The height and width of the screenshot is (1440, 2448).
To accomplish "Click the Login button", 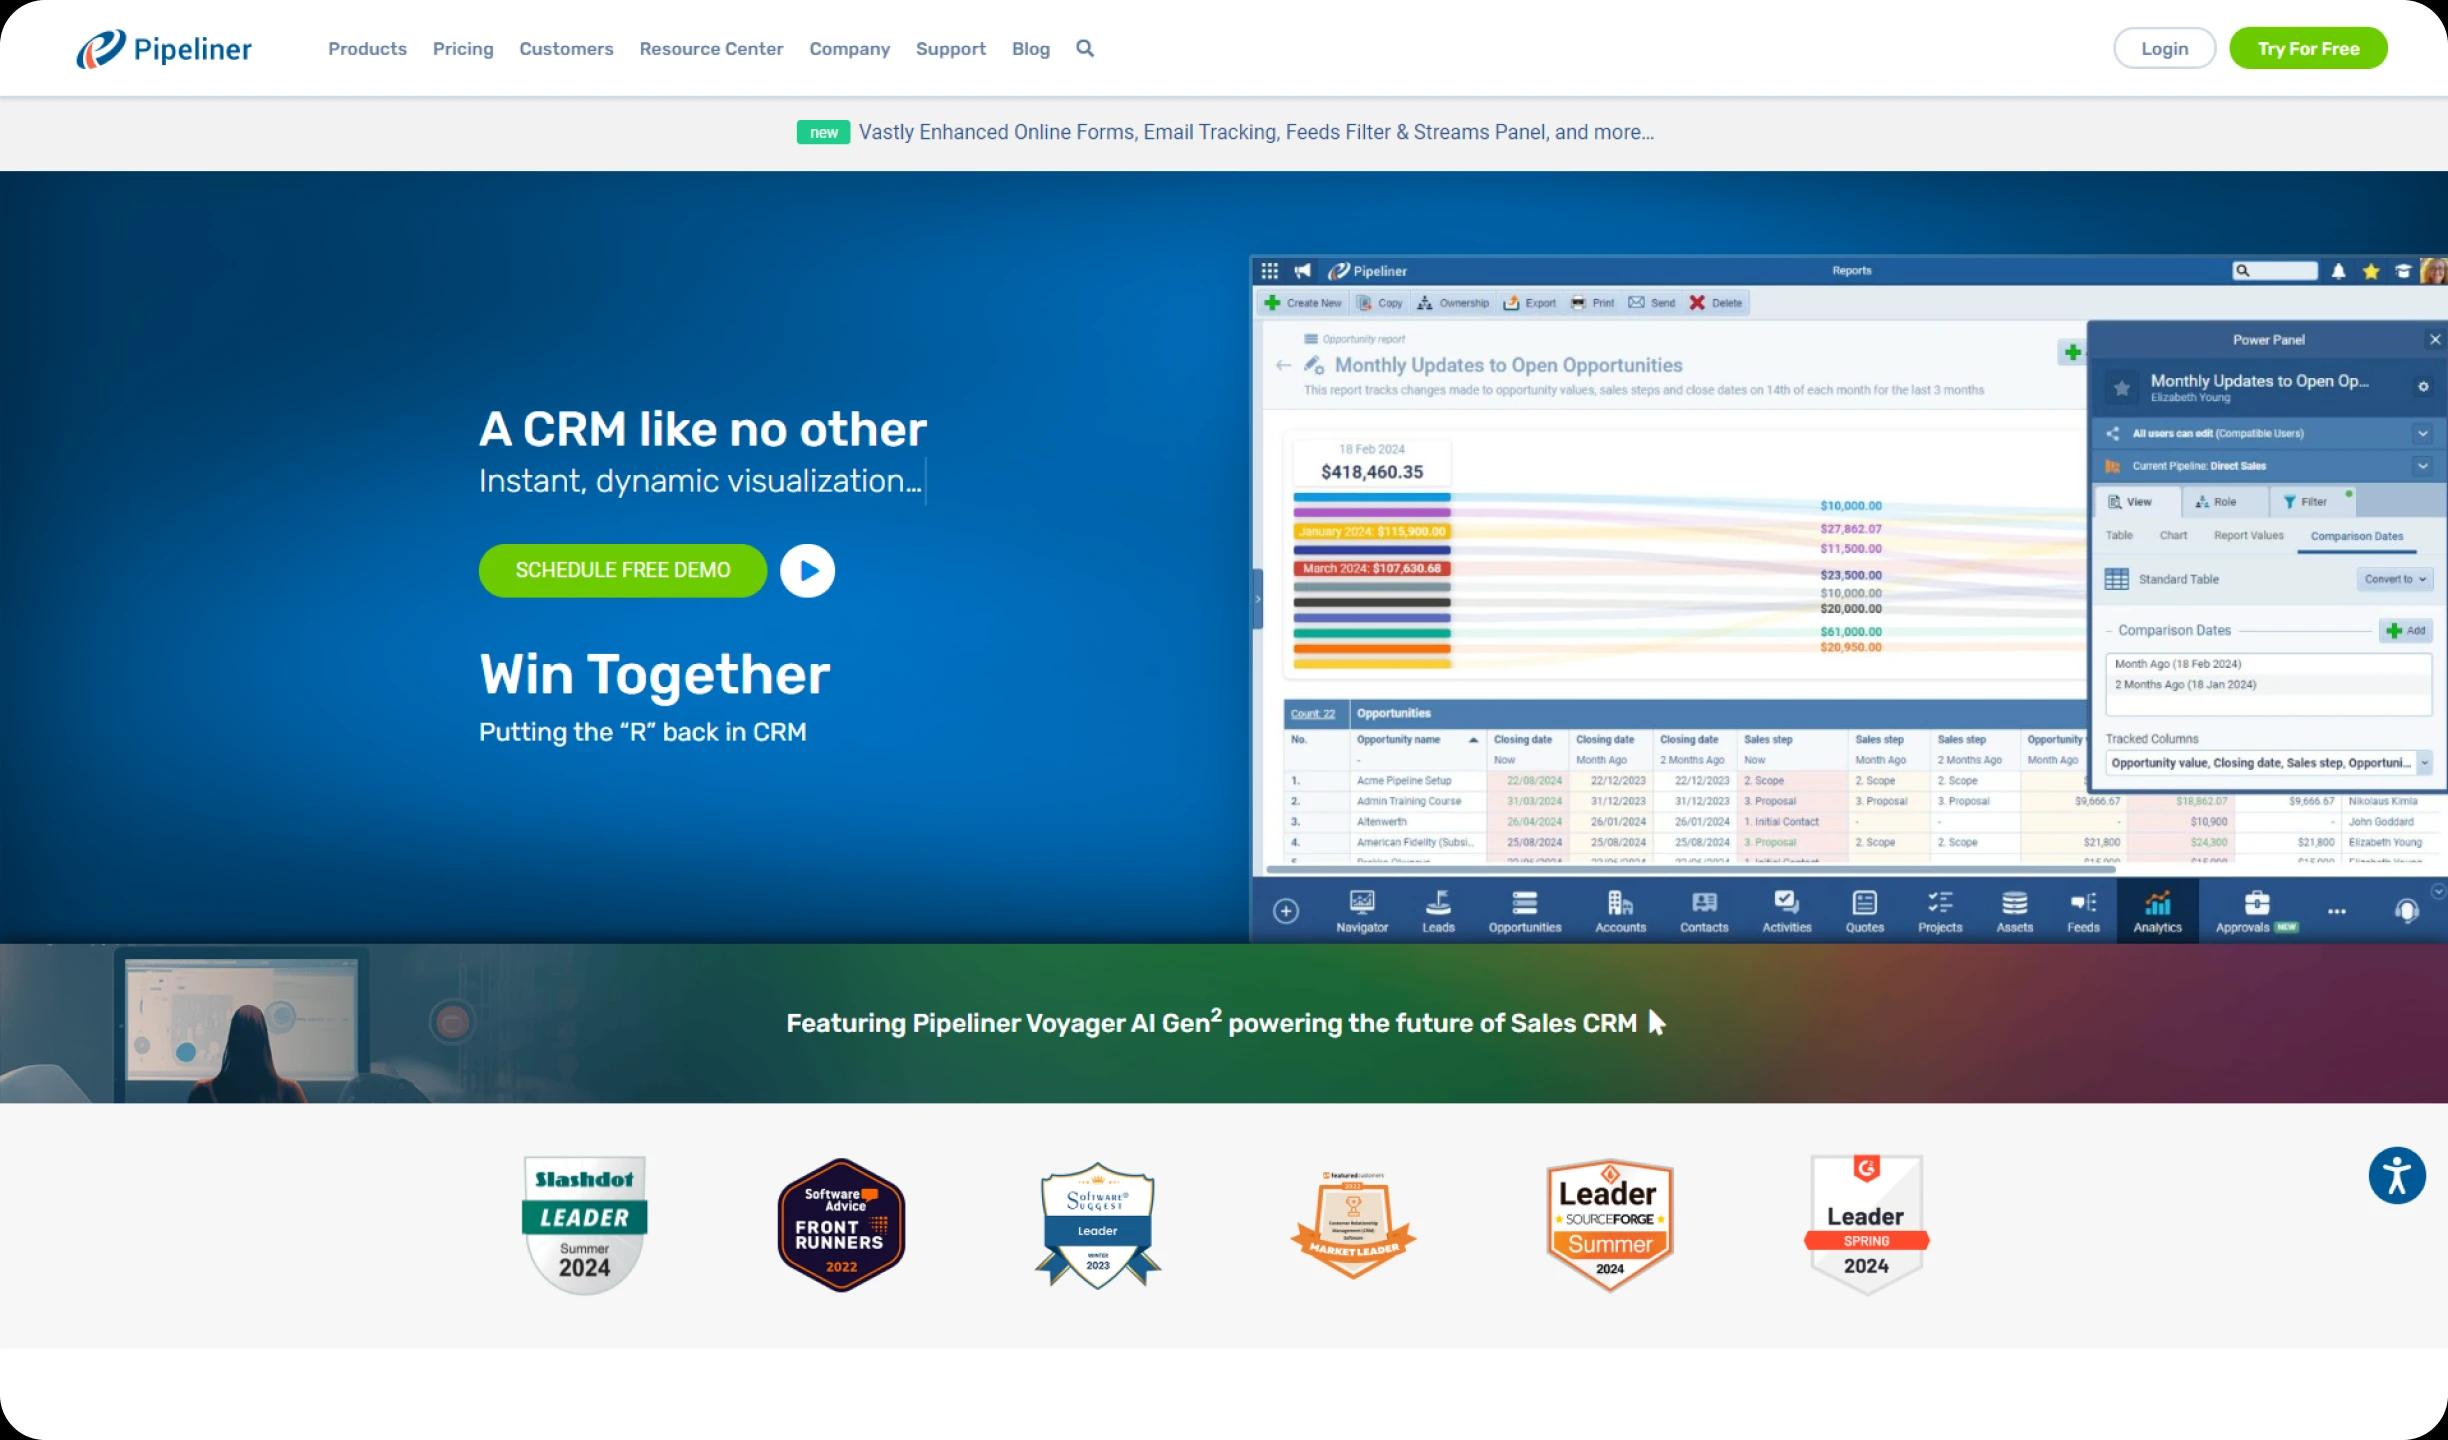I will click(x=2165, y=48).
